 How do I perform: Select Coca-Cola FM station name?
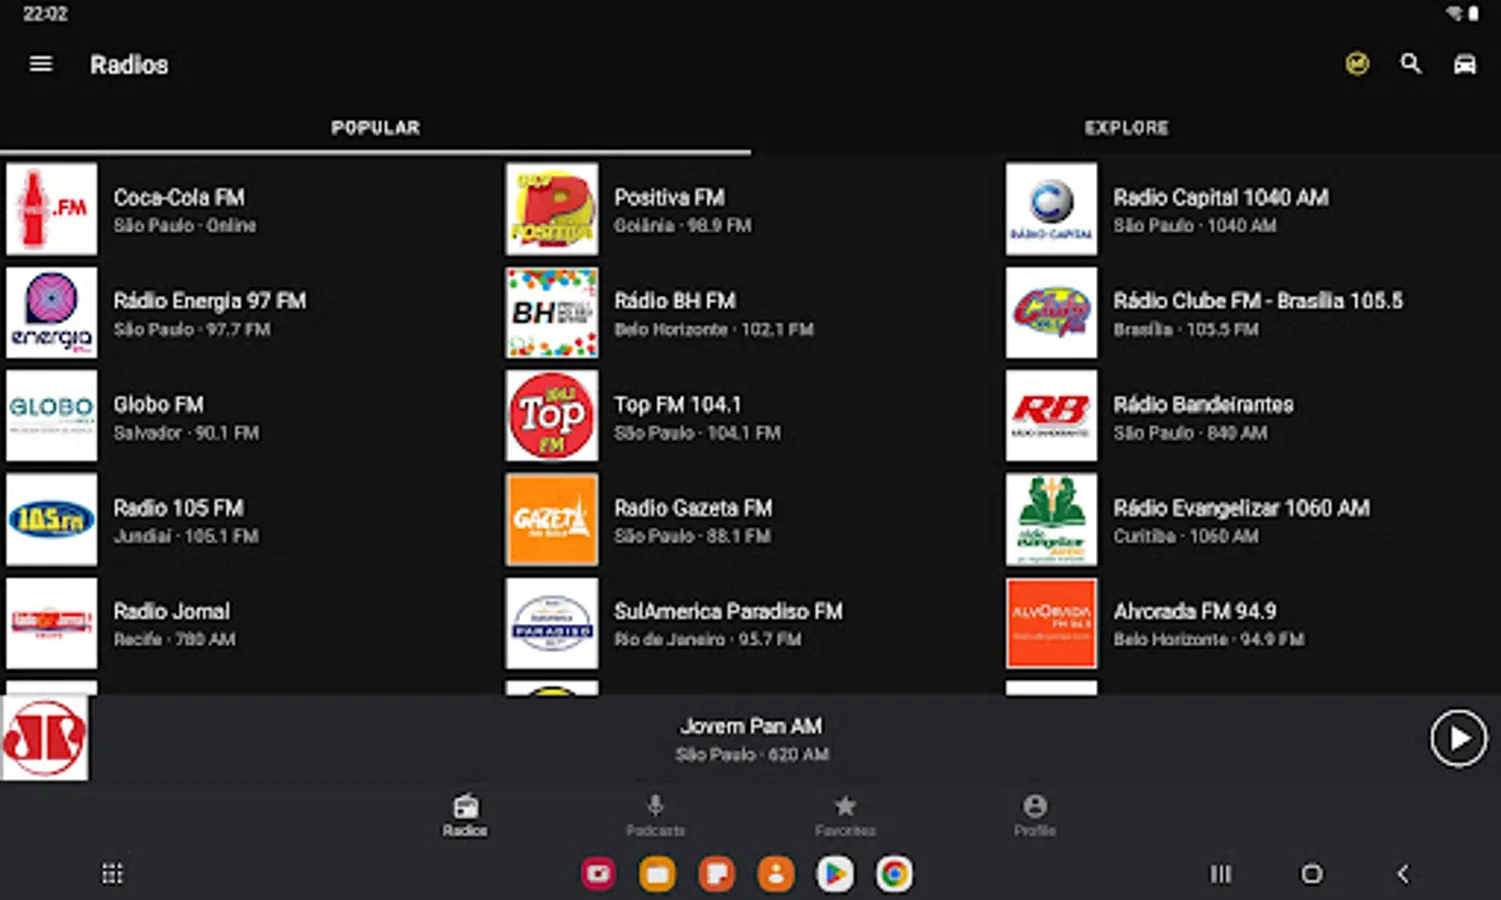click(x=179, y=198)
